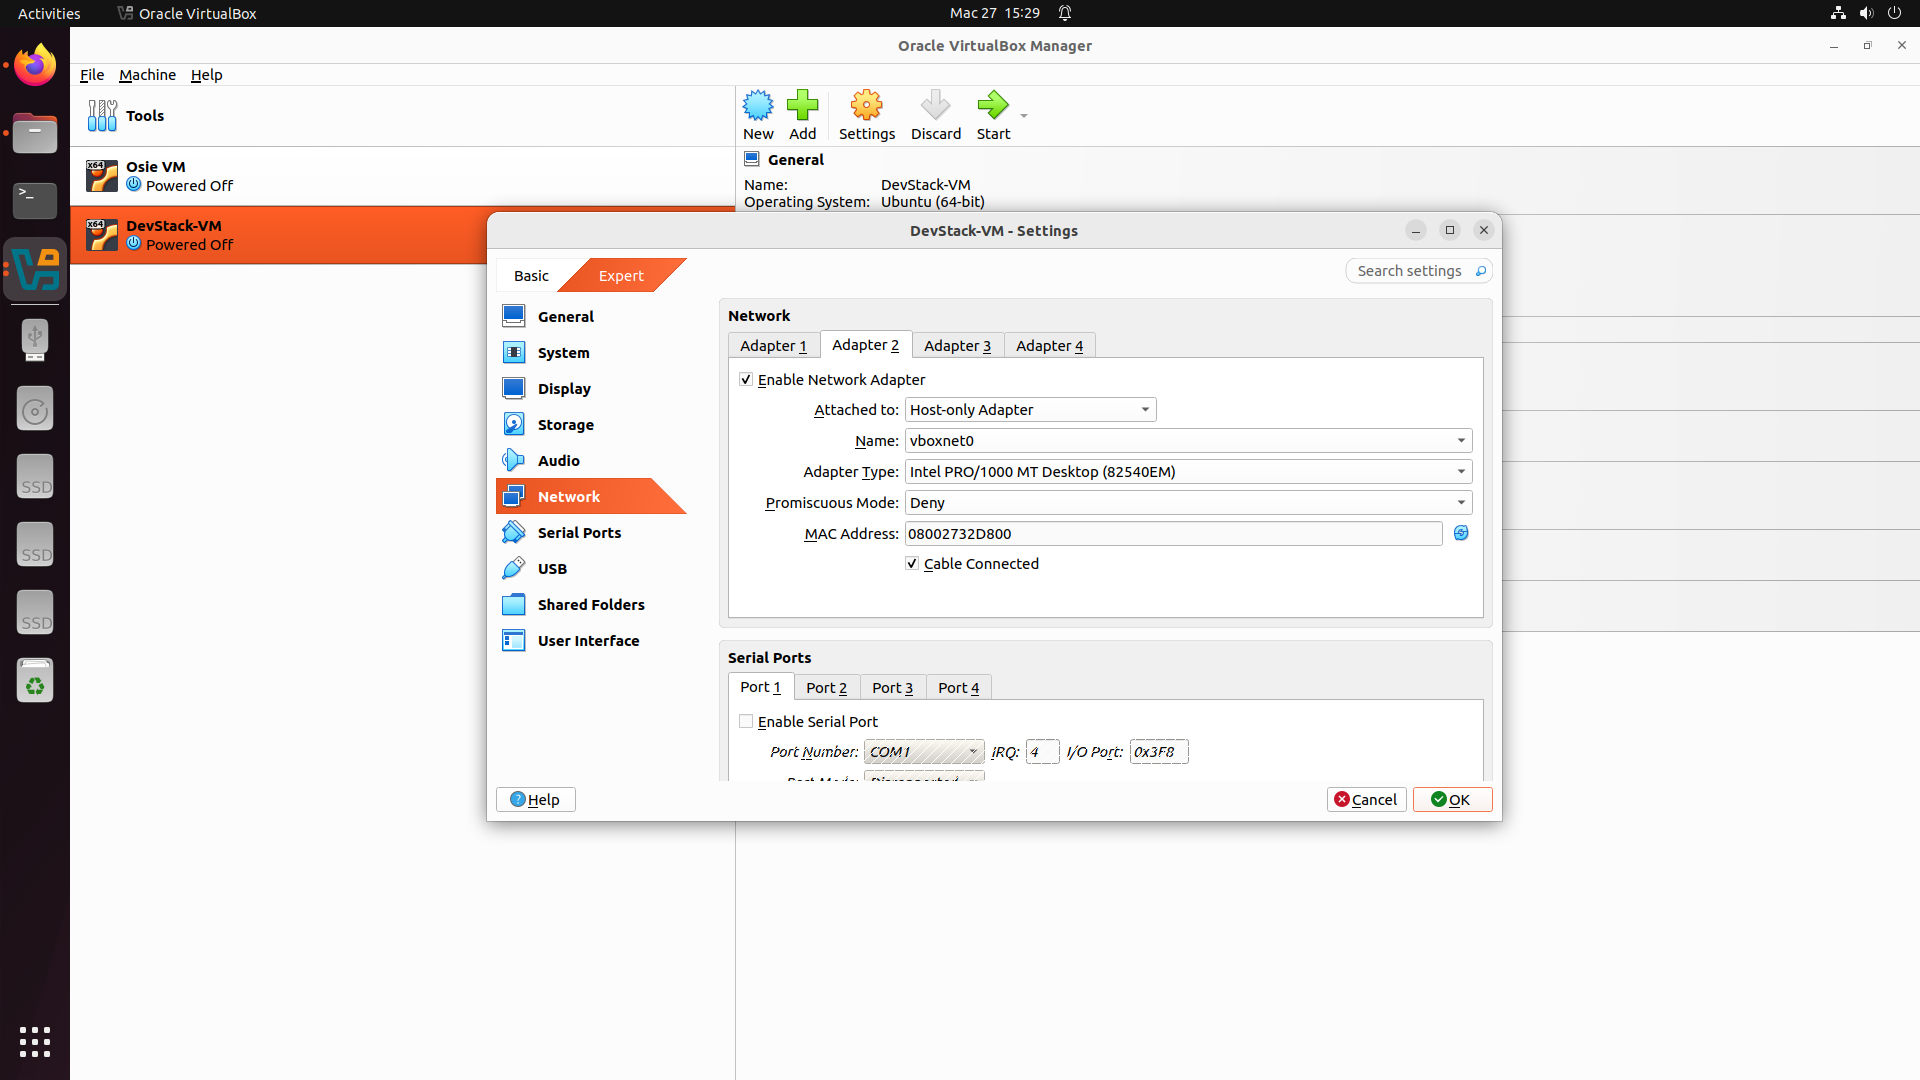Click the Help button in the Settings dialog
Screen dimensions: 1920x1080
[x=535, y=799]
